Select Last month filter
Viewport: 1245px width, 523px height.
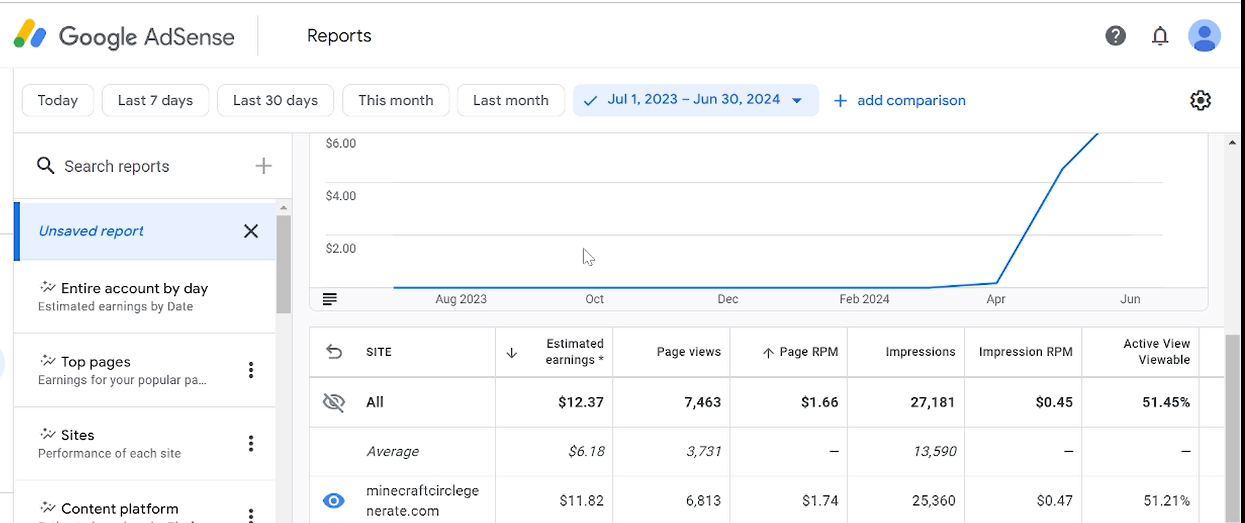pyautogui.click(x=511, y=100)
